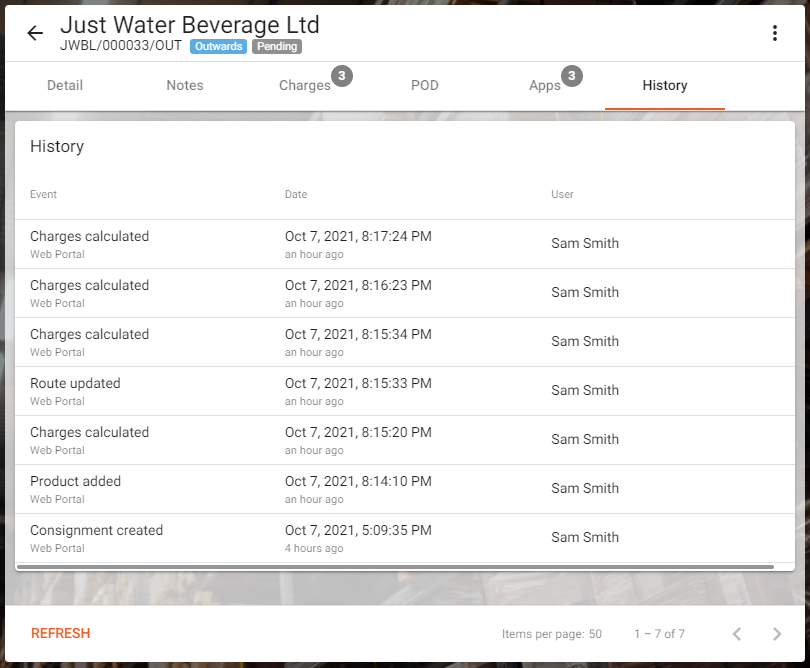Open the Notes tab
Image resolution: width=810 pixels, height=668 pixels.
(184, 86)
